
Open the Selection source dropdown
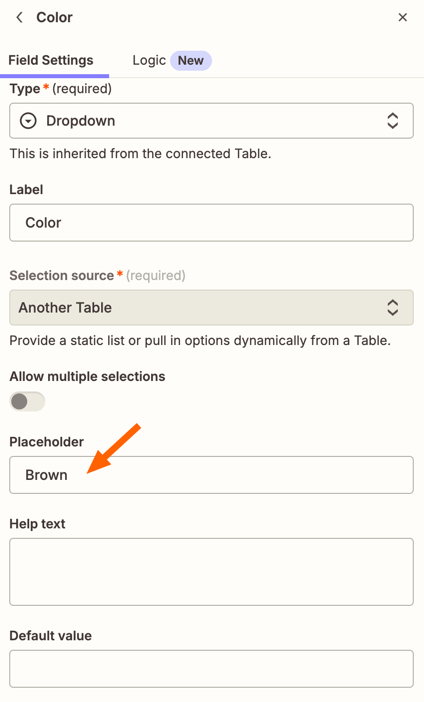coord(211,308)
